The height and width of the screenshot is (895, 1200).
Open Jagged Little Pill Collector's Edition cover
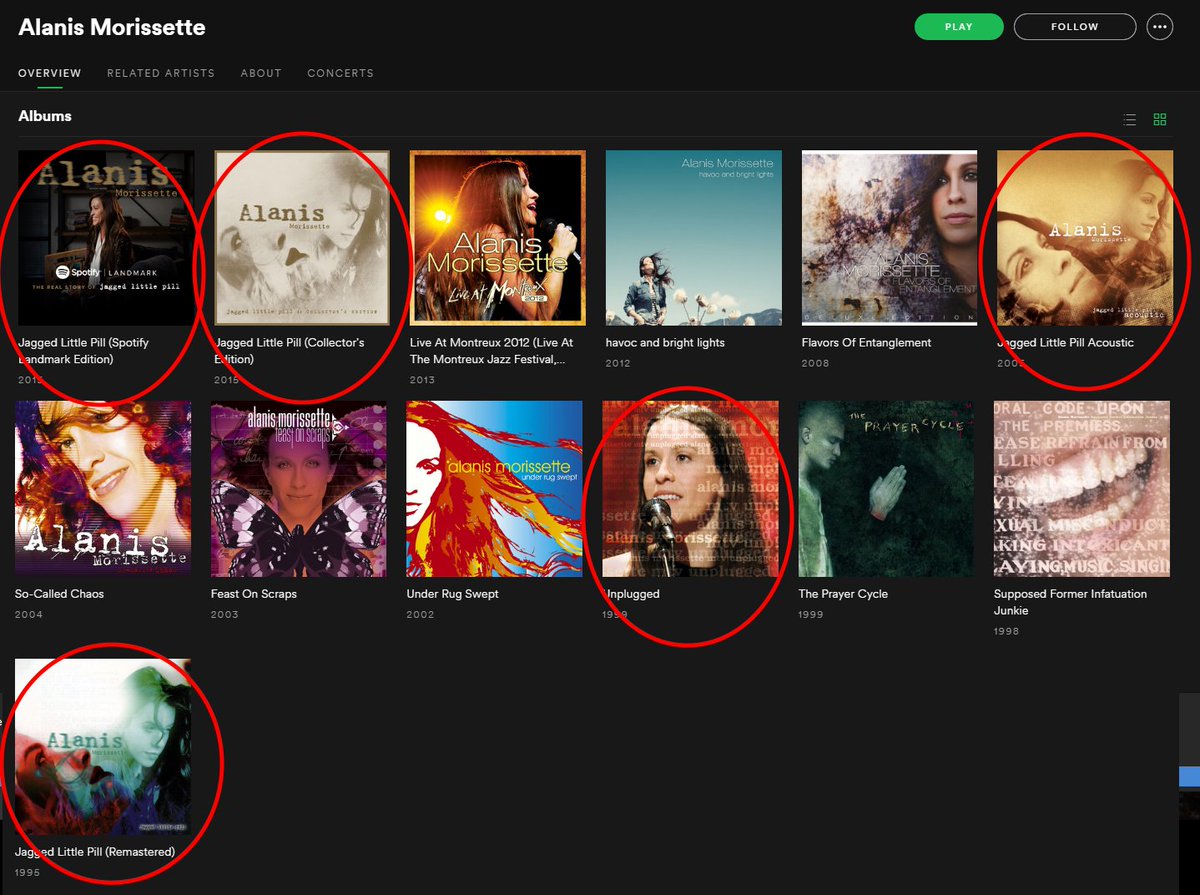click(302, 238)
